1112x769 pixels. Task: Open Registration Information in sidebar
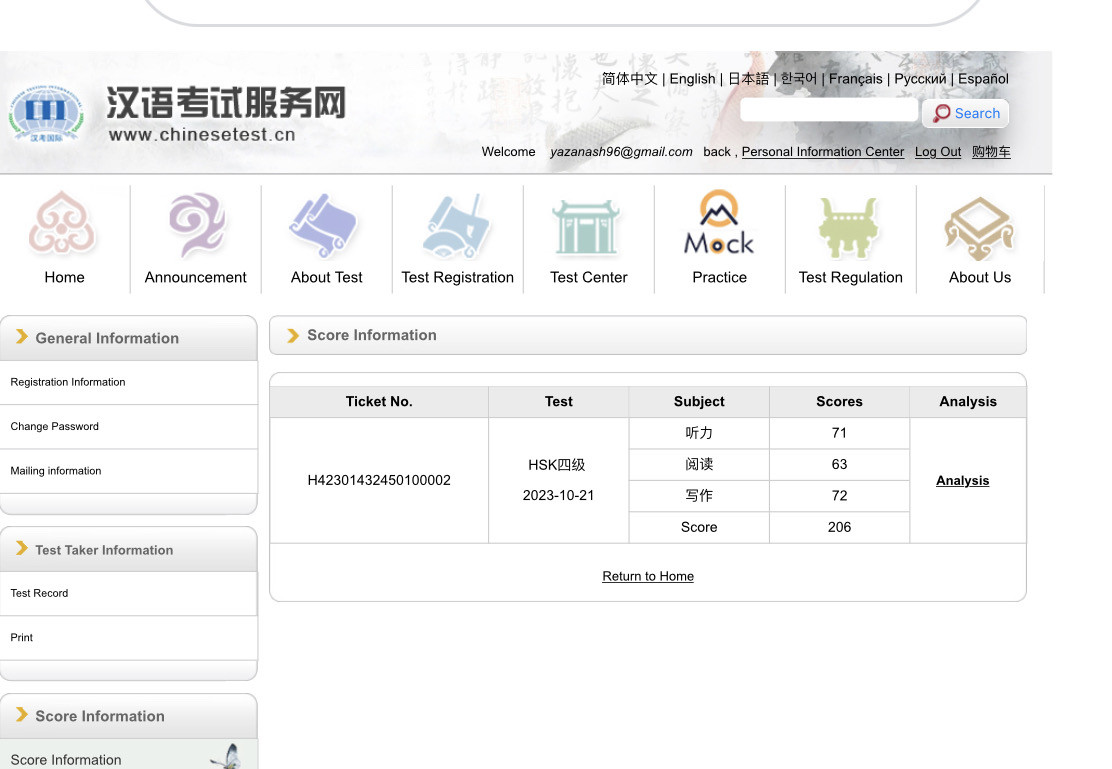tap(68, 382)
